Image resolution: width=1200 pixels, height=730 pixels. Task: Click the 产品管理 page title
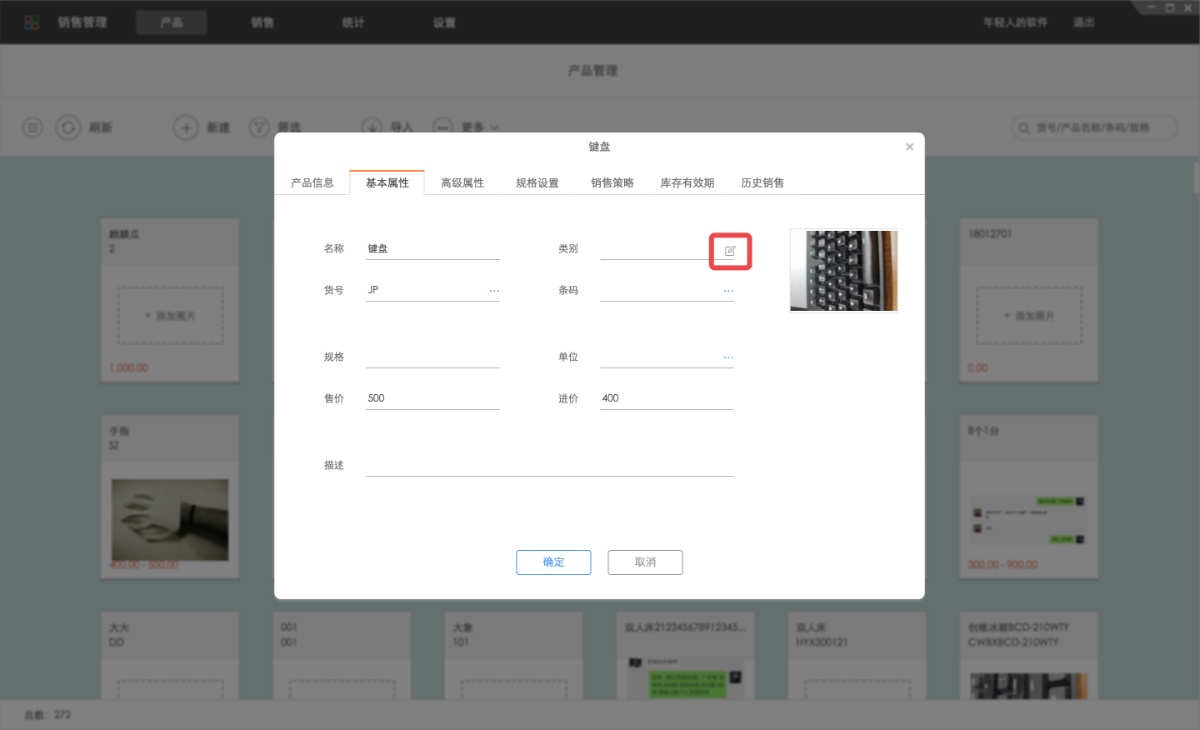[x=593, y=71]
